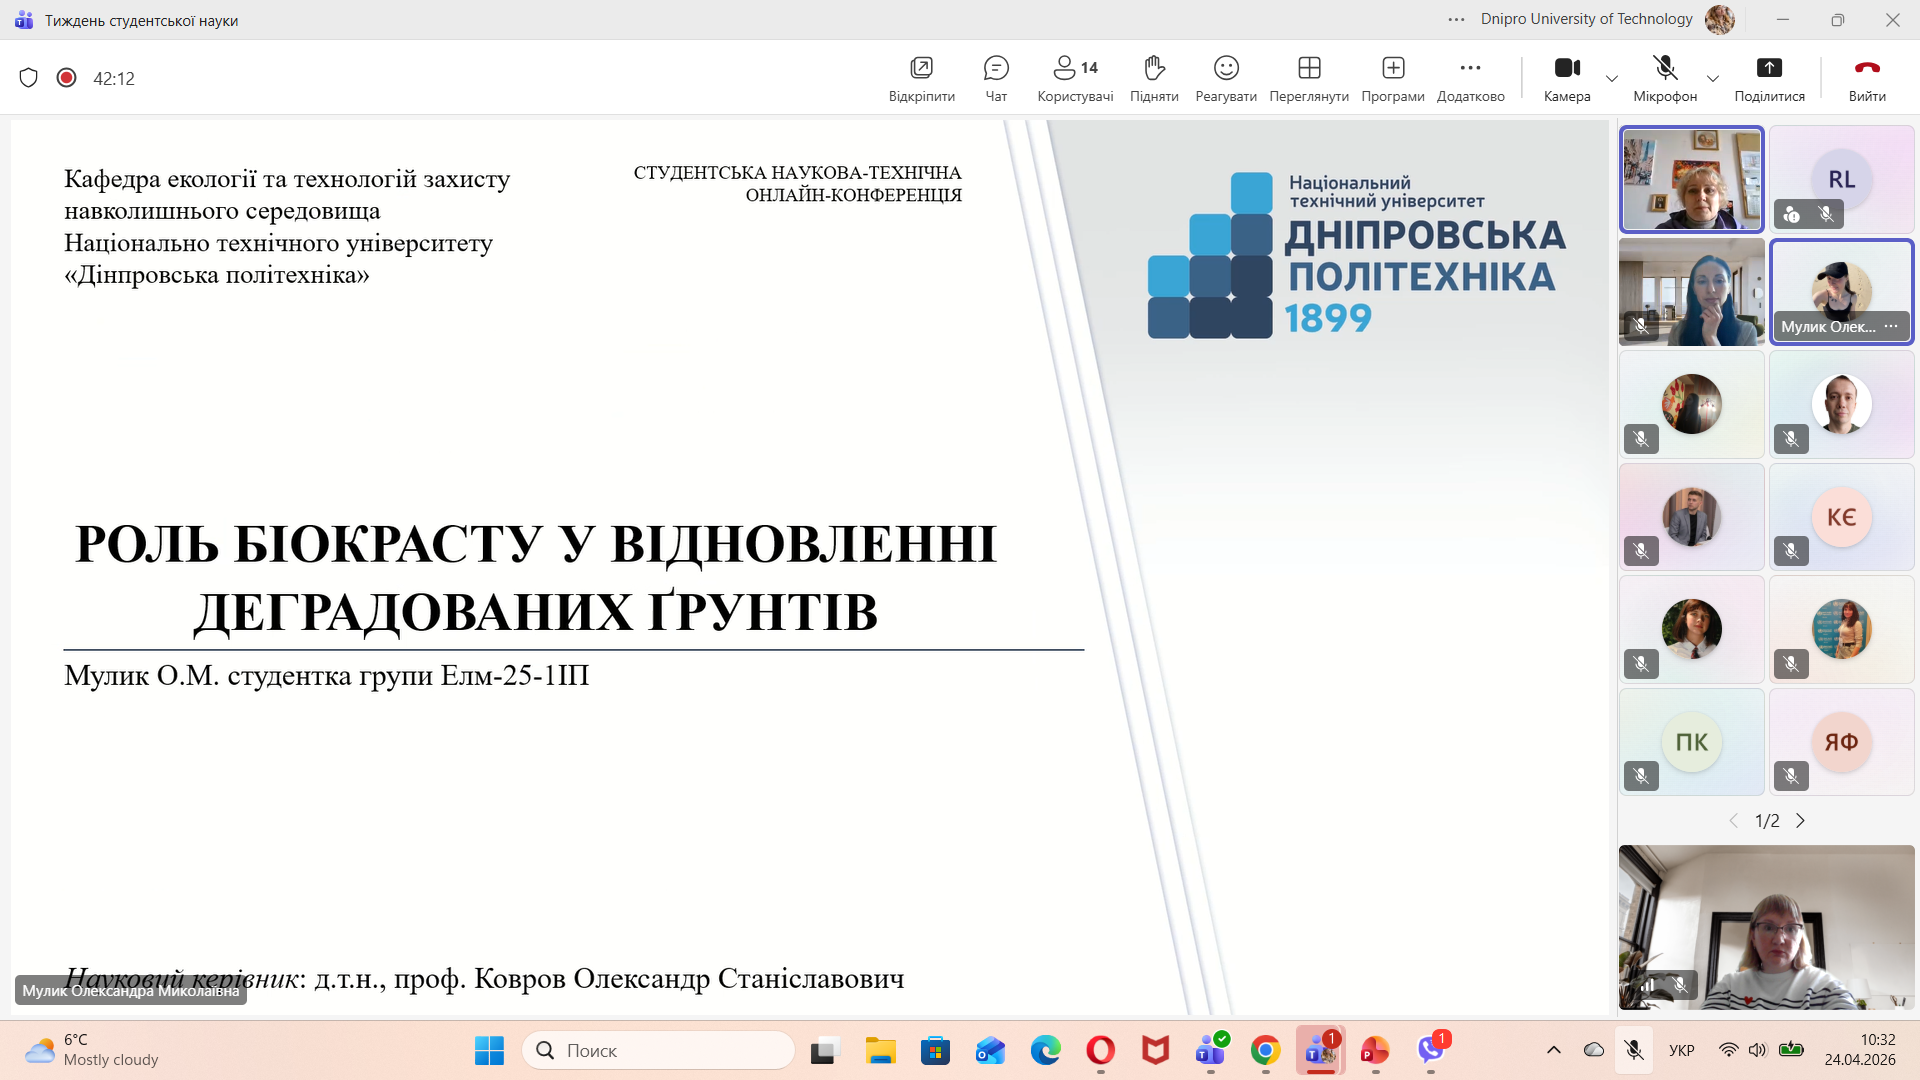Expand the microphone options dropdown arrow
The image size is (1920, 1080).
coord(1713,79)
